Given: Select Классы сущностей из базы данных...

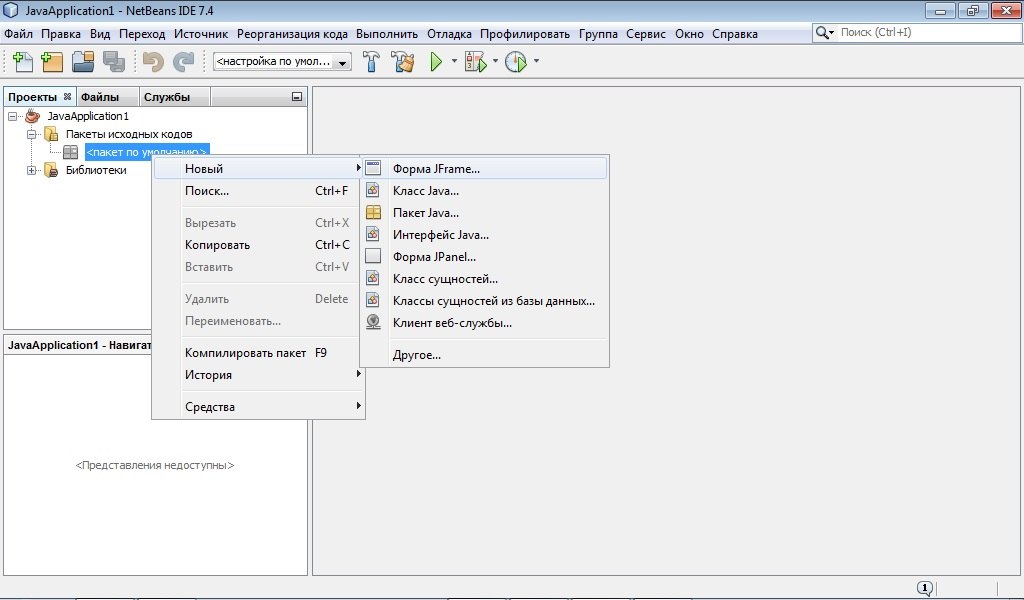Looking at the screenshot, I should [x=485, y=301].
